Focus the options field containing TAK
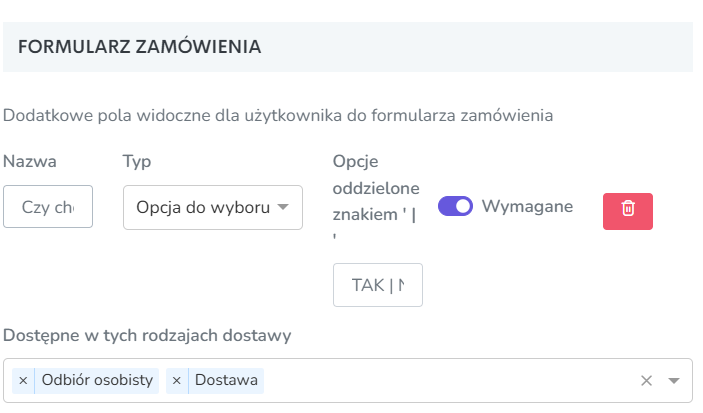This screenshot has width=703, height=413. point(378,285)
